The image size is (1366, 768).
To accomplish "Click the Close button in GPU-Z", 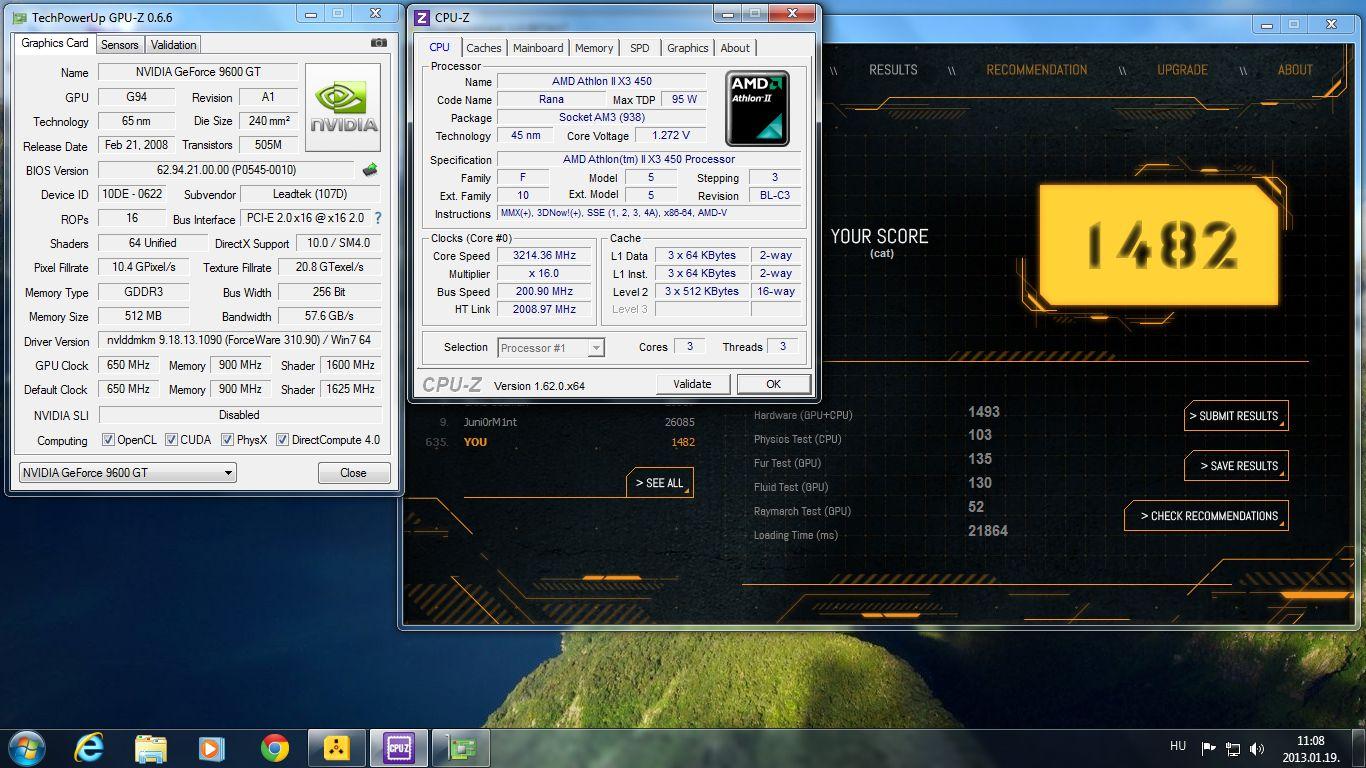I will coord(354,473).
